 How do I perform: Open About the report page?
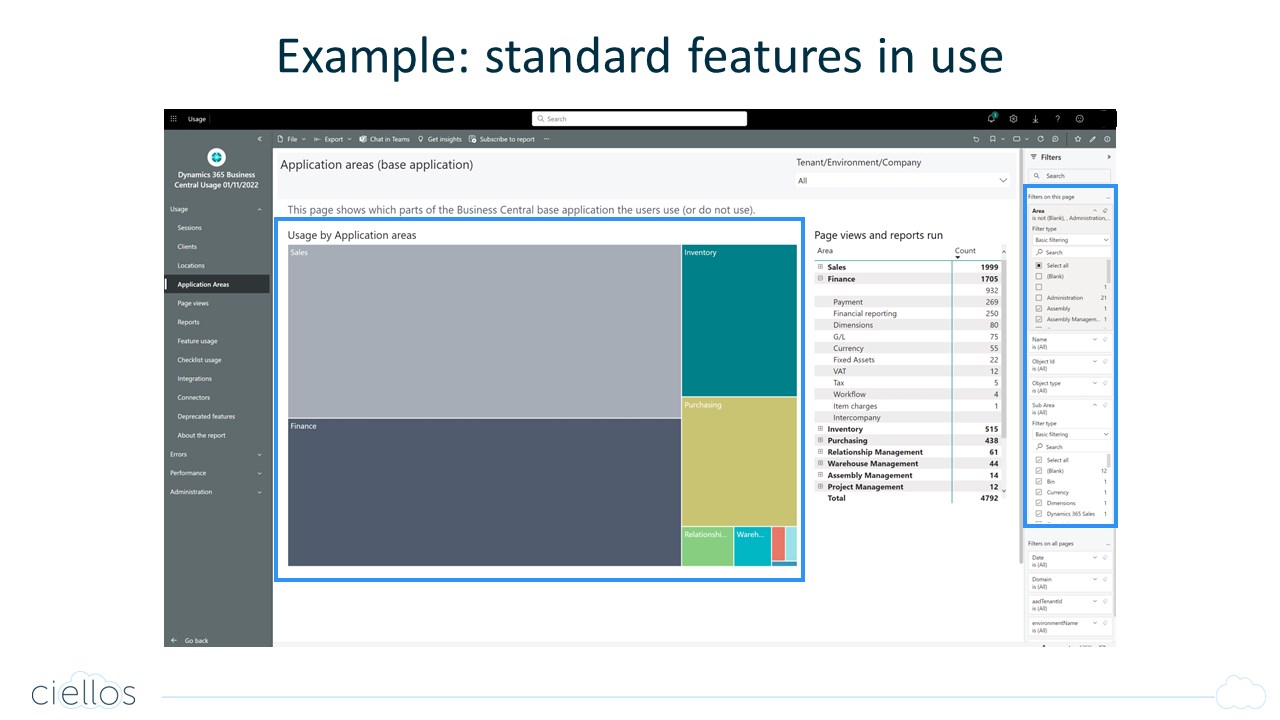tap(201, 435)
